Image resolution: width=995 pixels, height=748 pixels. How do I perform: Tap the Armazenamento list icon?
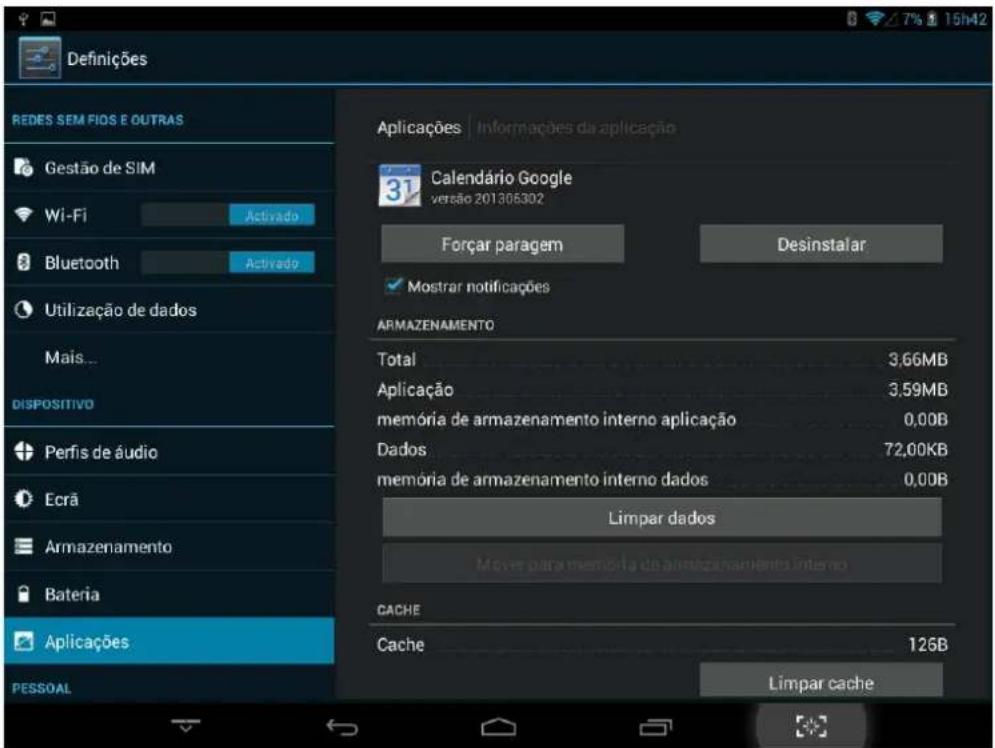click(x=23, y=546)
